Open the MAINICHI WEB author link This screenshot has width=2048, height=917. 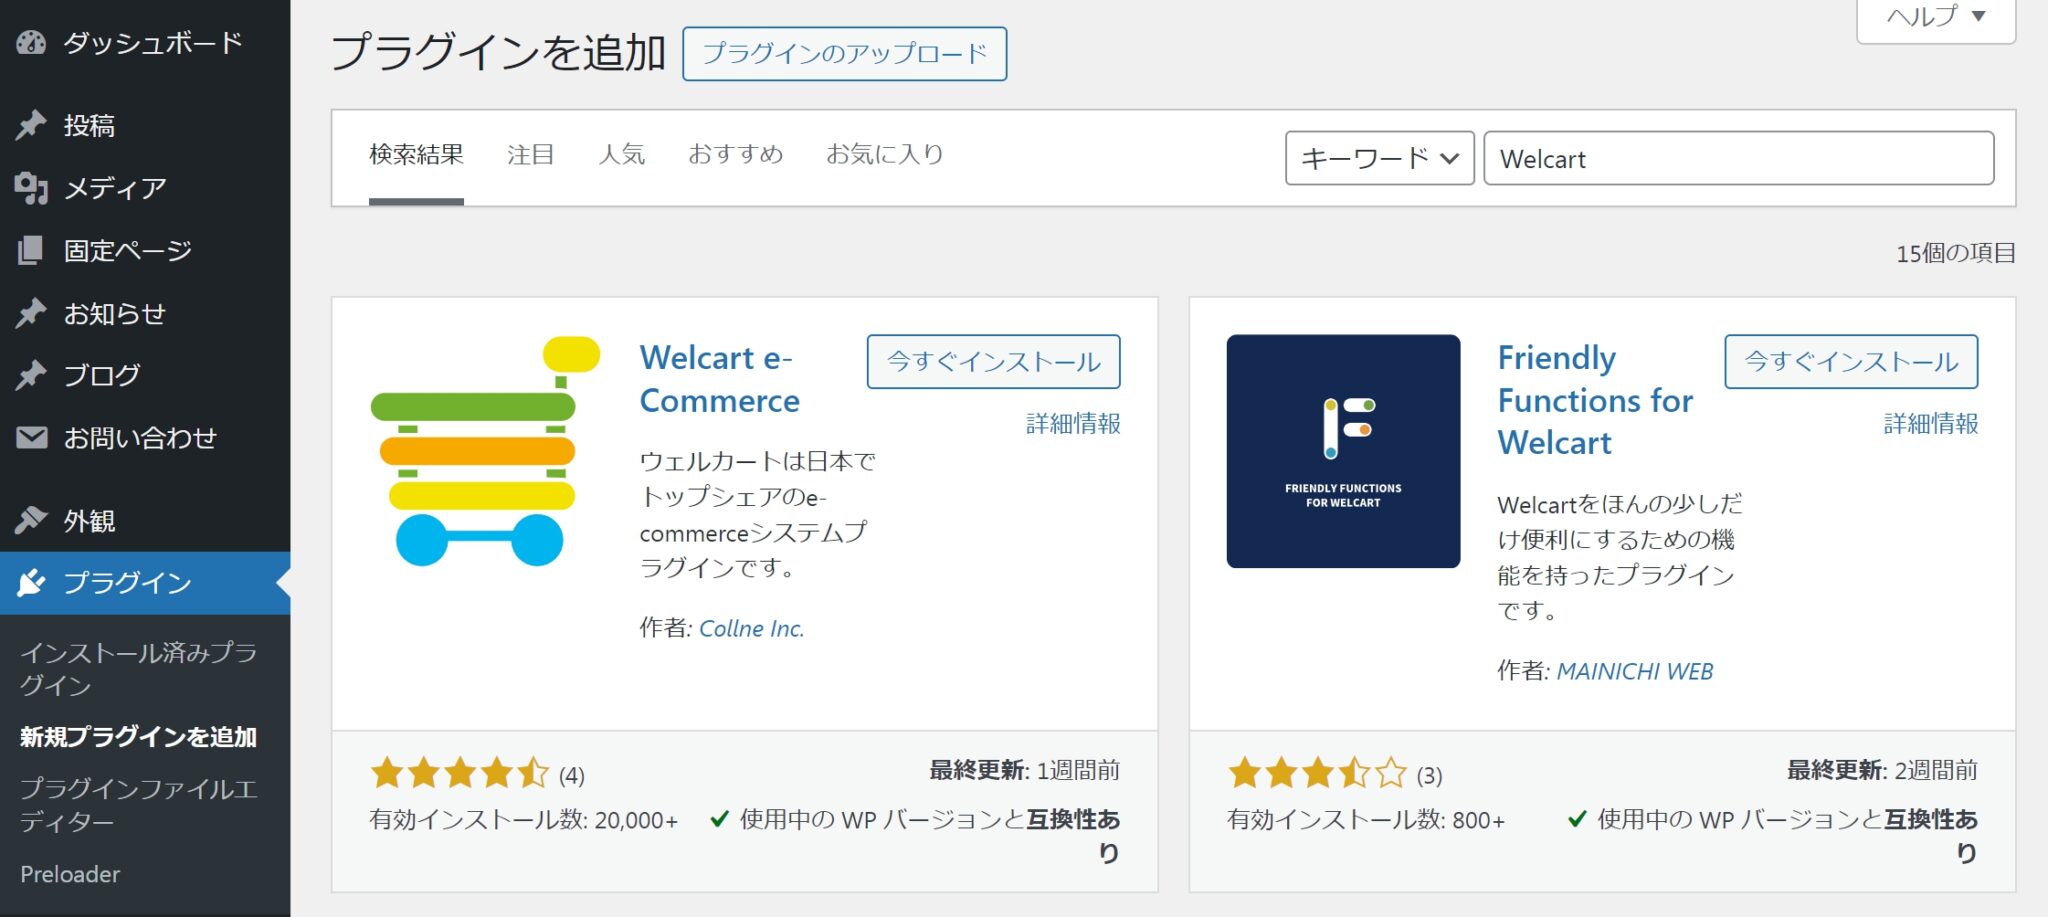coord(1634,671)
